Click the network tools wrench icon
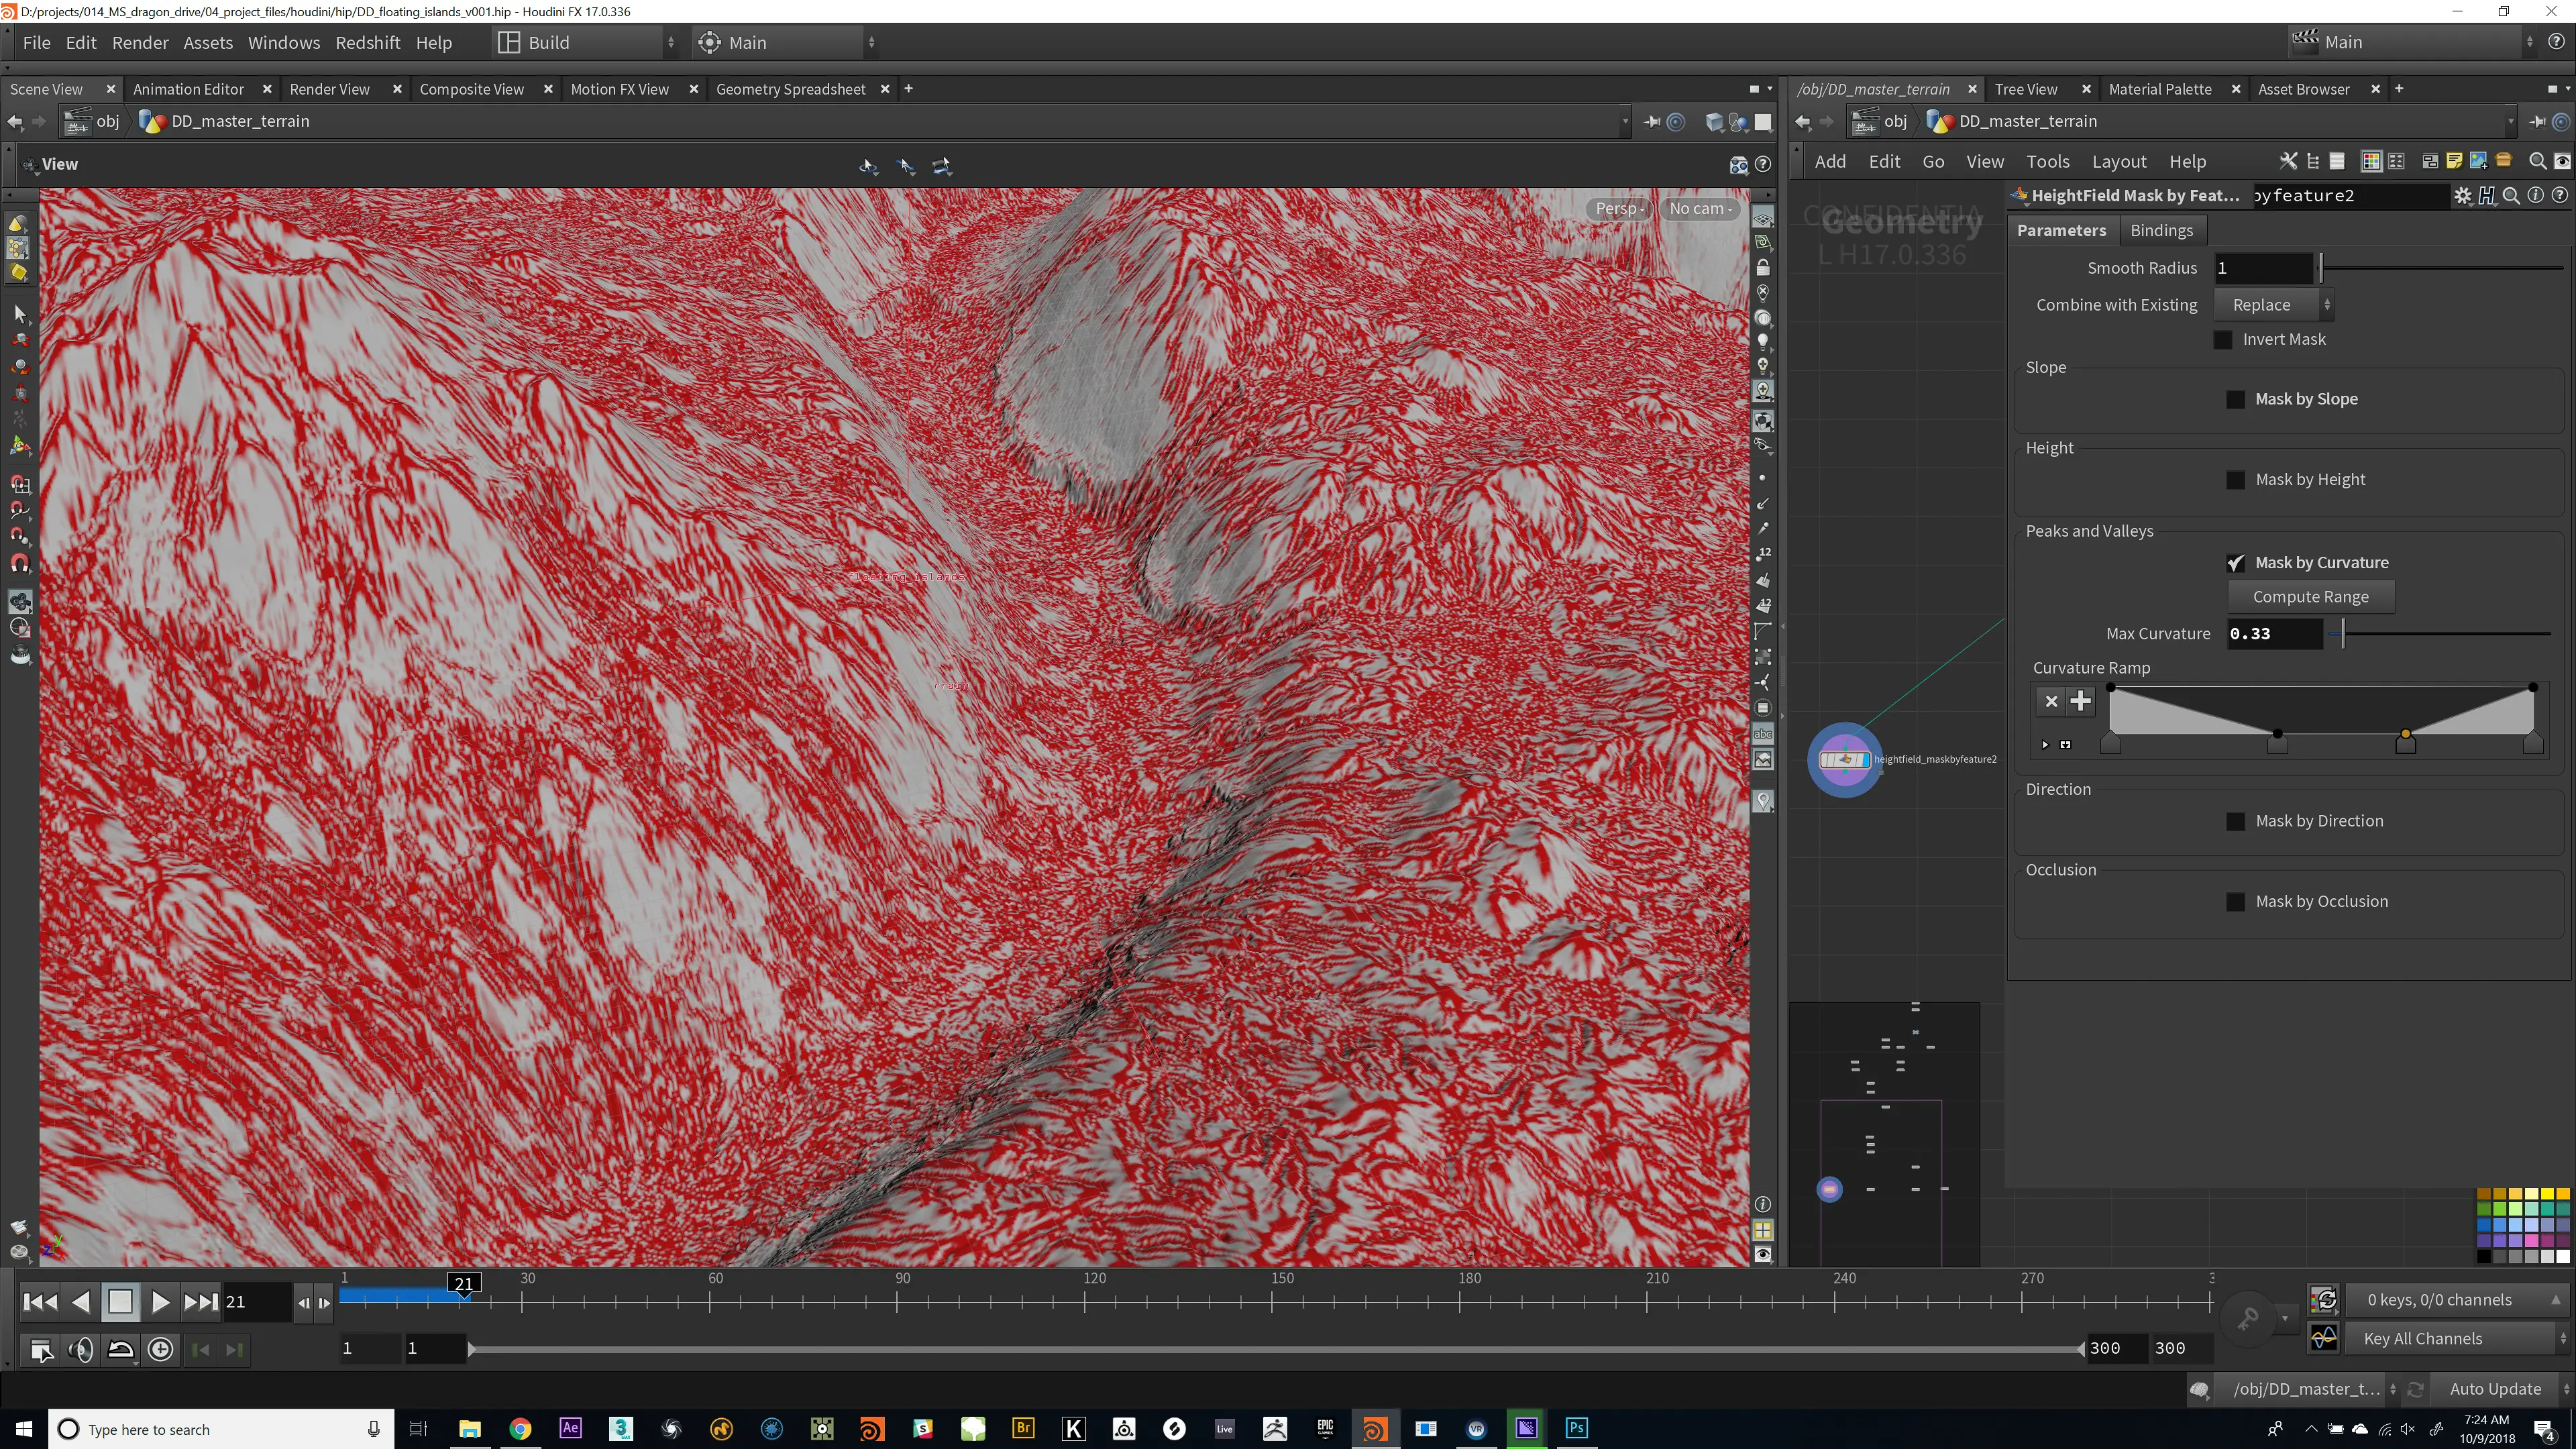The width and height of the screenshot is (2576, 1449). point(2288,161)
